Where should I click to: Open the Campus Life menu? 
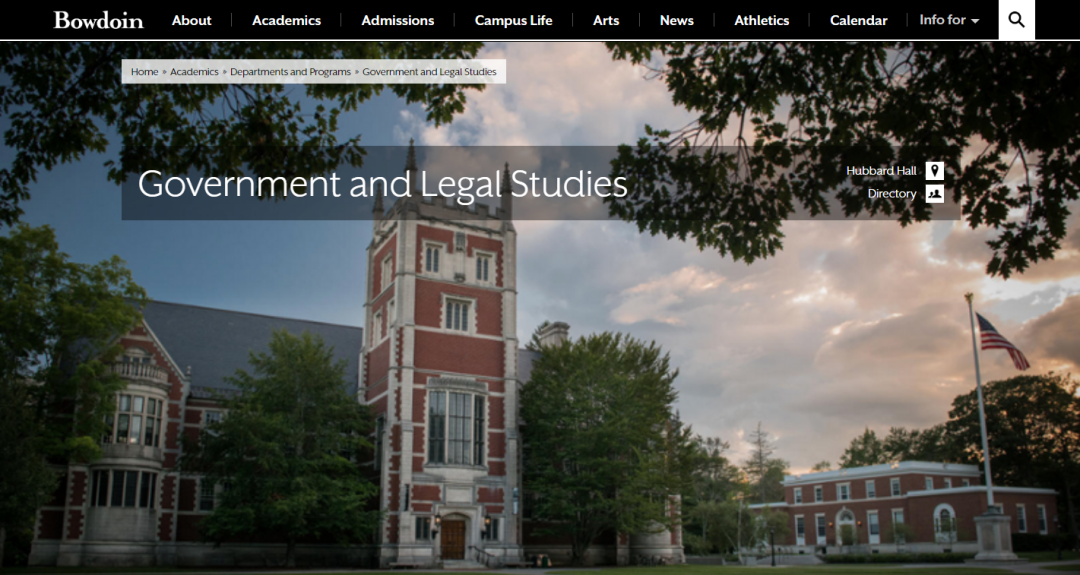pyautogui.click(x=513, y=21)
